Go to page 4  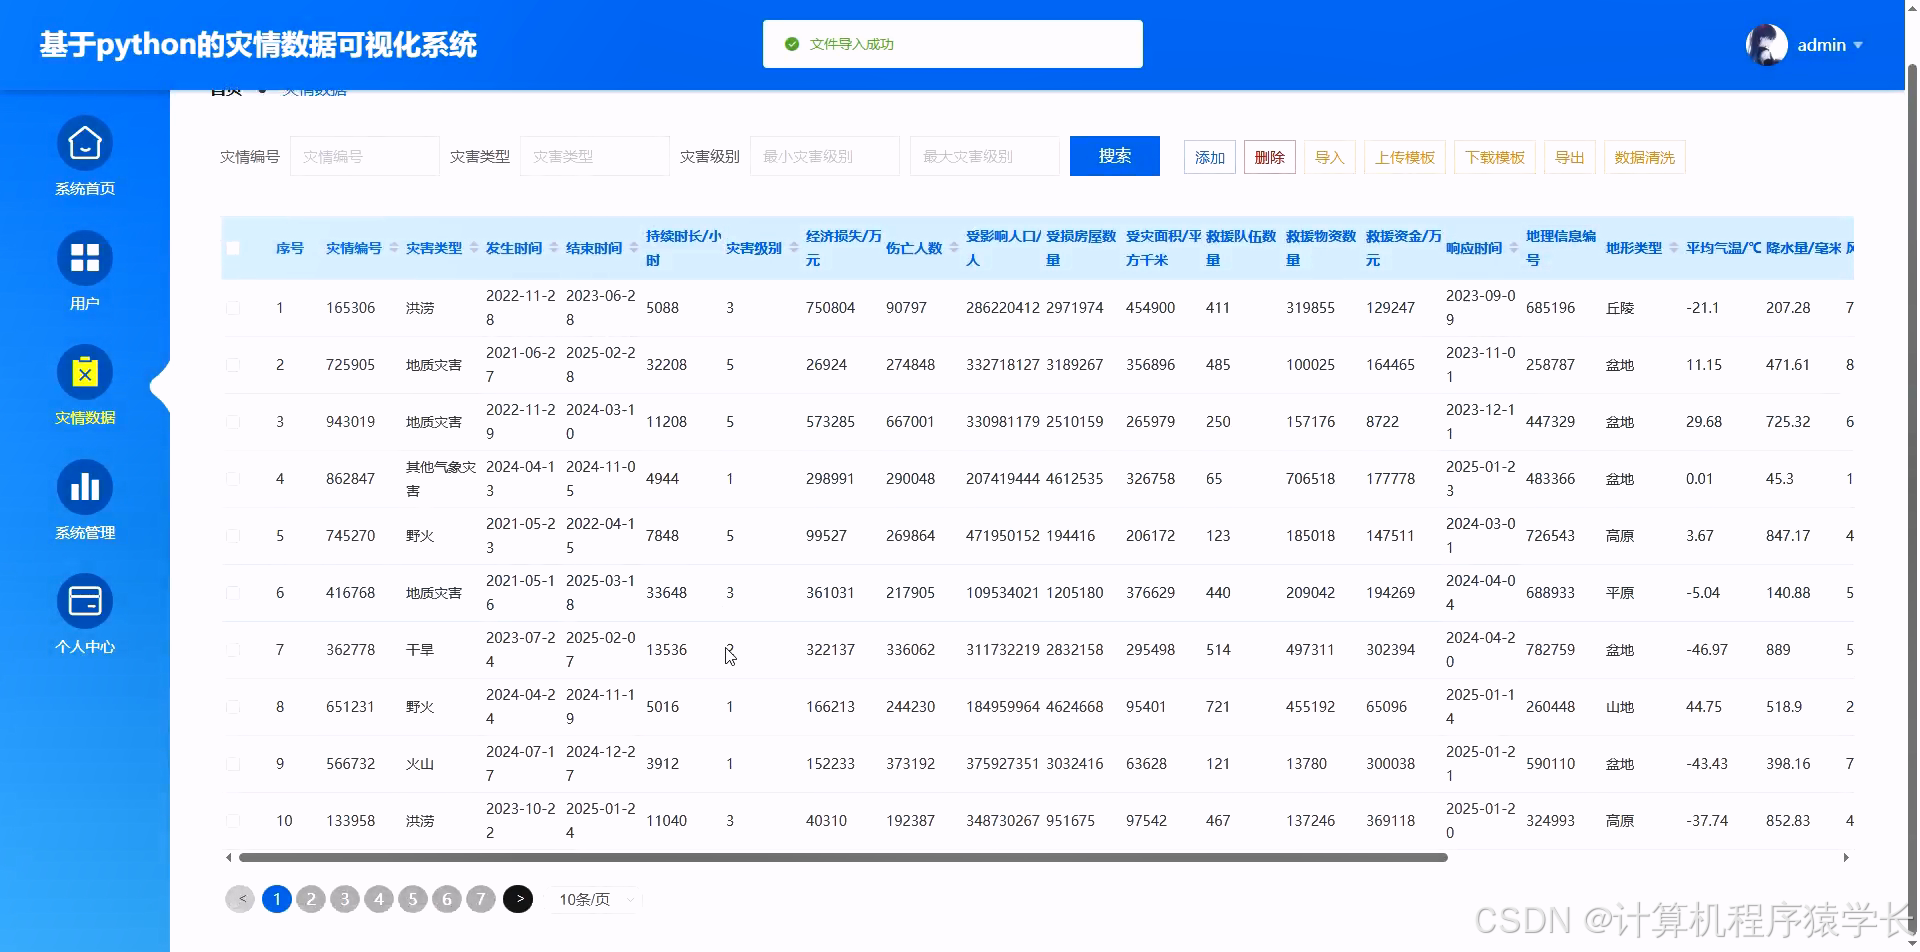pos(379,899)
